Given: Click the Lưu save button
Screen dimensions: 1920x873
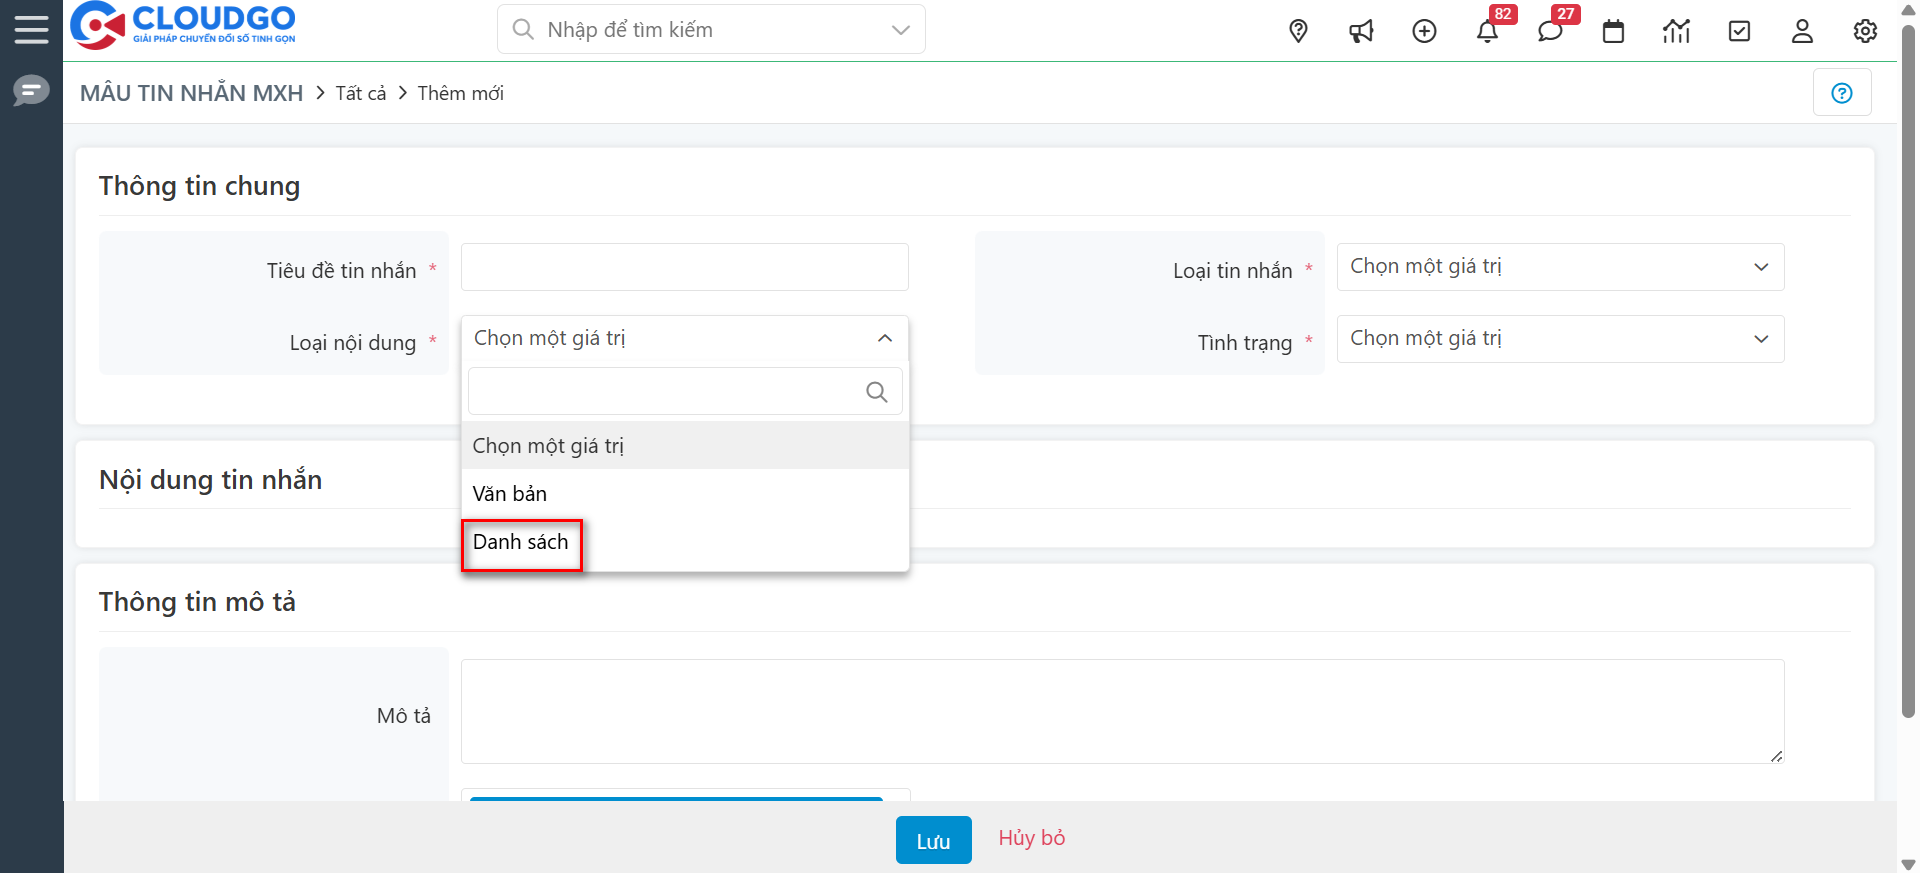Looking at the screenshot, I should click(933, 840).
